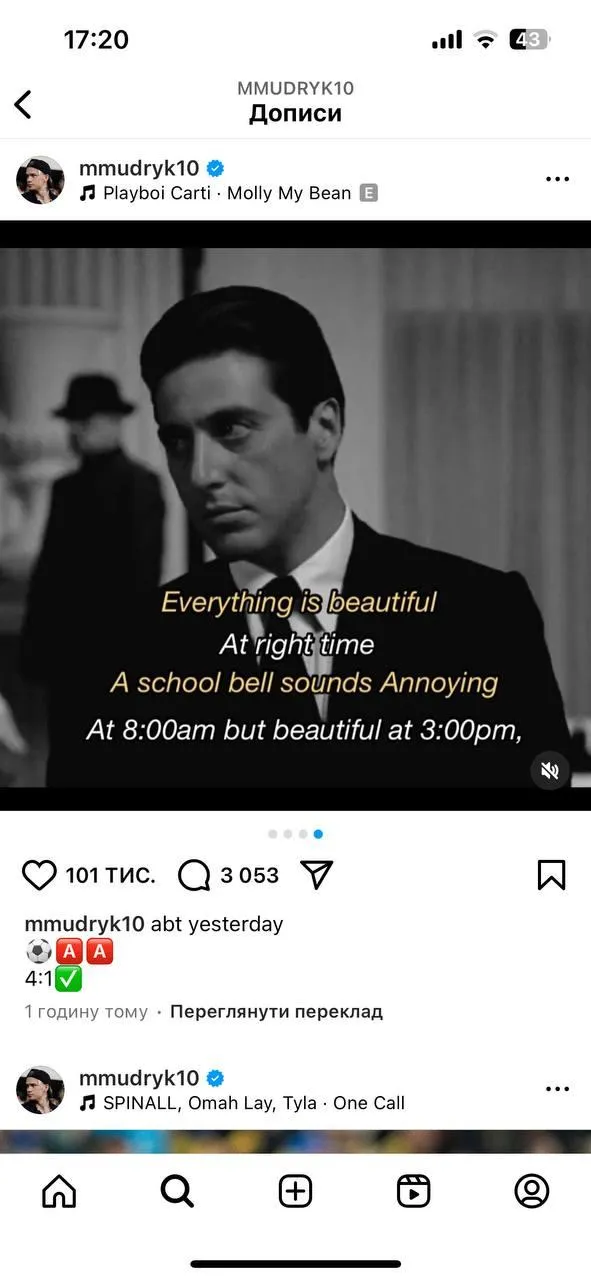Open Playboi Carti Molly My Bean audio
This screenshot has width=591, height=1279.
228,193
